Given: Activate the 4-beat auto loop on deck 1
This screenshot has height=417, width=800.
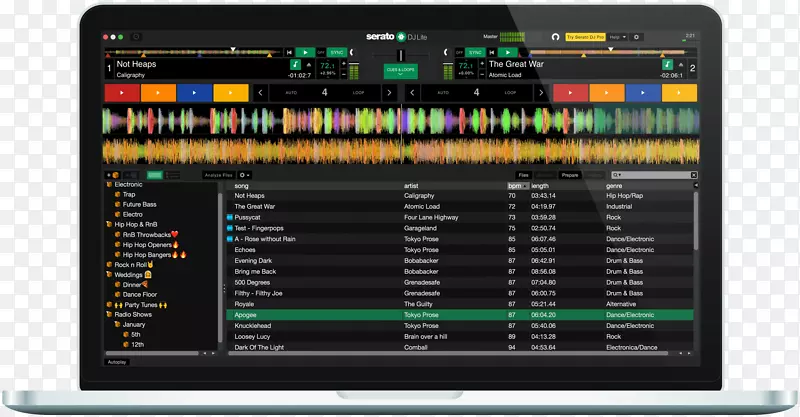Looking at the screenshot, I should (324, 93).
